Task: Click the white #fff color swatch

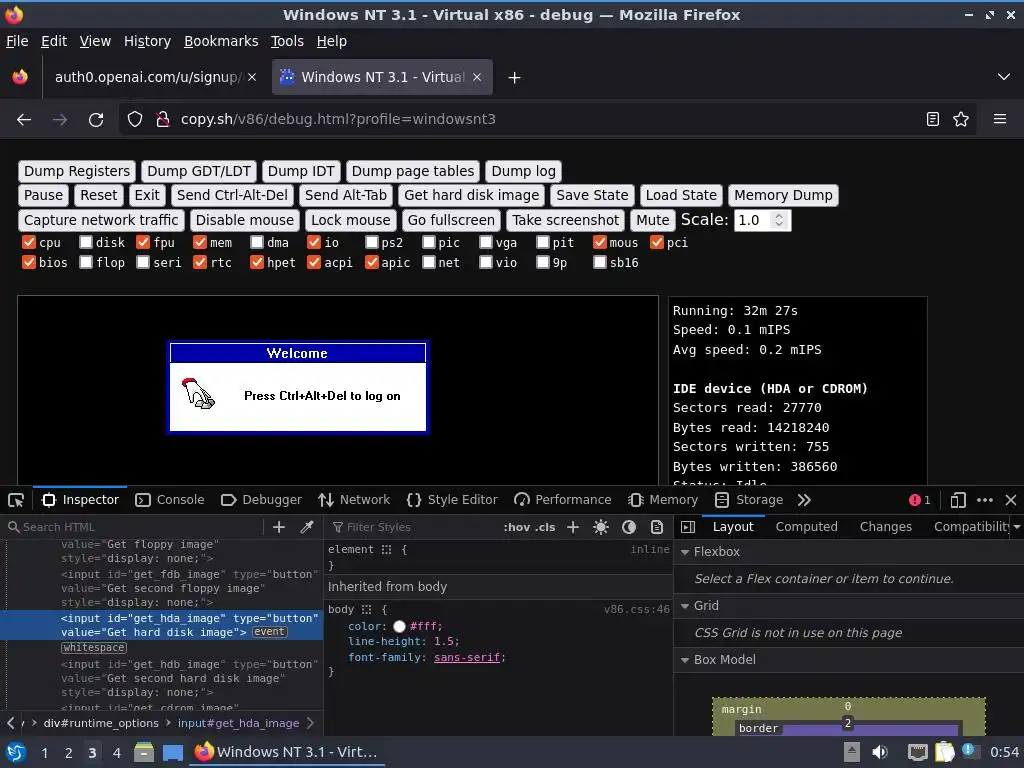Action: [399, 627]
